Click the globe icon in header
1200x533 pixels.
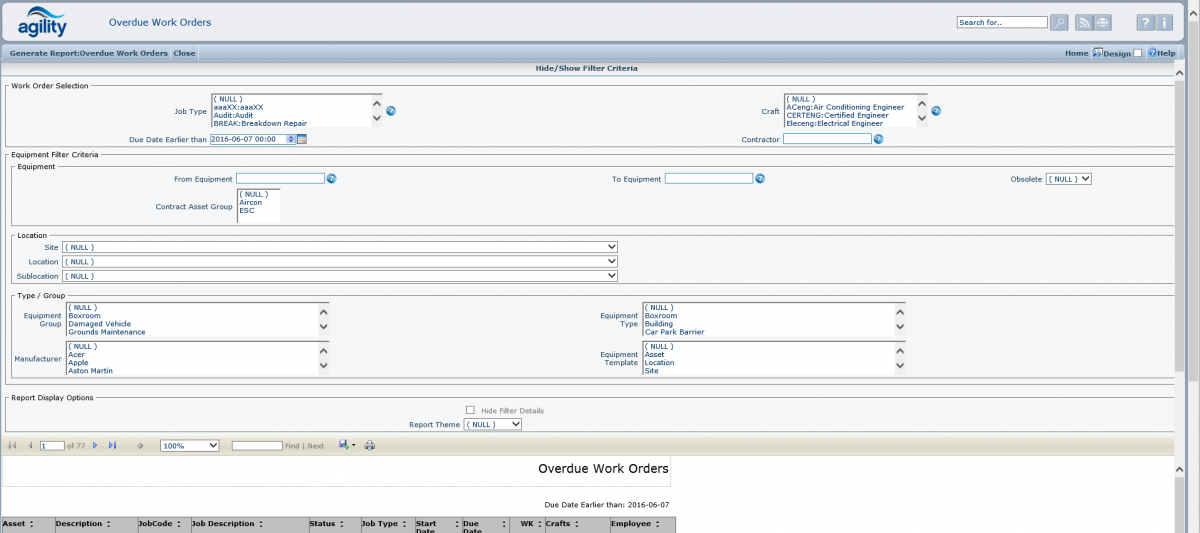pos(1102,22)
